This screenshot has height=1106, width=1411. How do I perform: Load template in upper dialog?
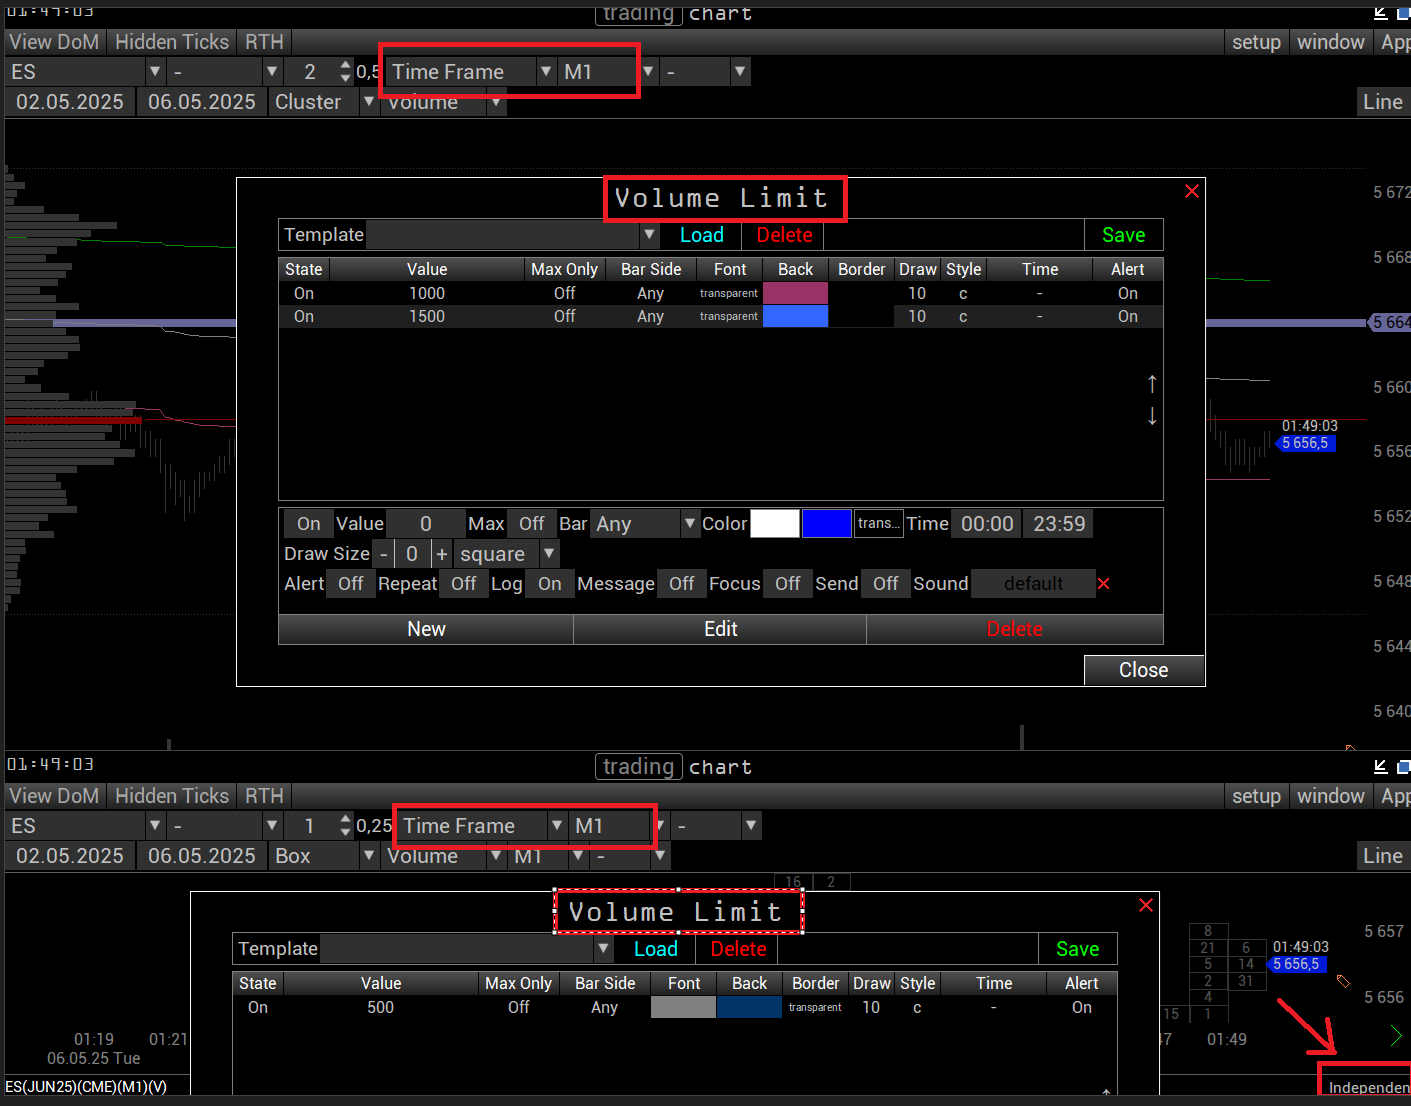701,235
